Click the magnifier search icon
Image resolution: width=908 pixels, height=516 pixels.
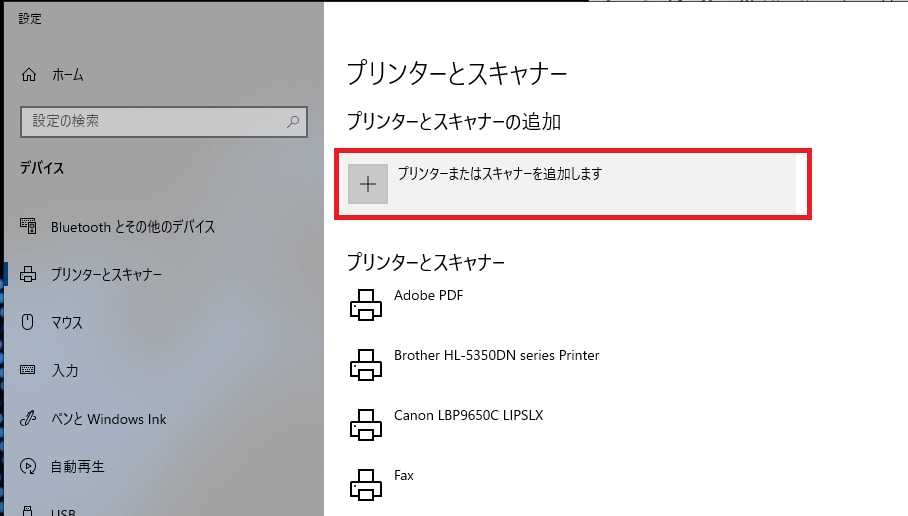coord(293,122)
